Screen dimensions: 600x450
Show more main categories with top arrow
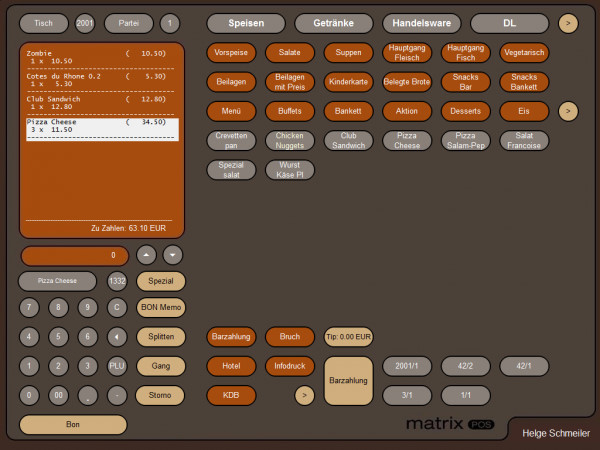568,23
